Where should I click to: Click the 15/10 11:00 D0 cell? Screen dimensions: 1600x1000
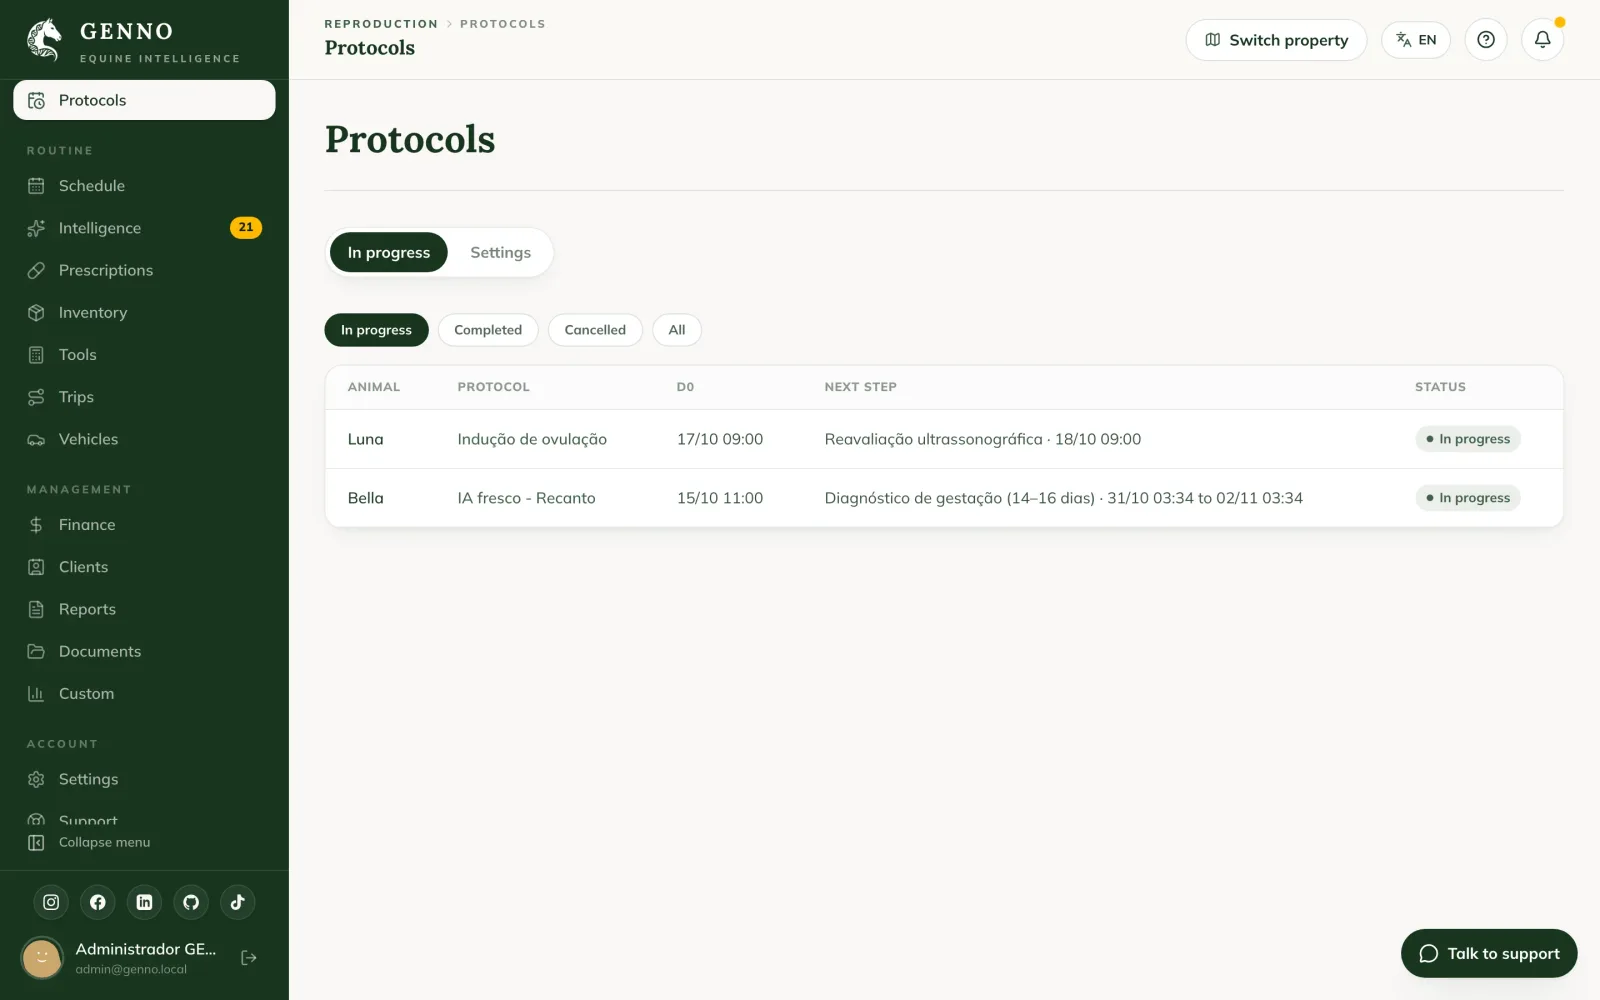click(x=720, y=498)
